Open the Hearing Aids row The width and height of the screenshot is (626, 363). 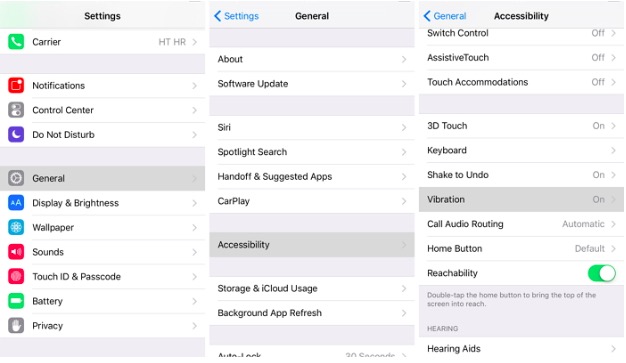click(521, 349)
